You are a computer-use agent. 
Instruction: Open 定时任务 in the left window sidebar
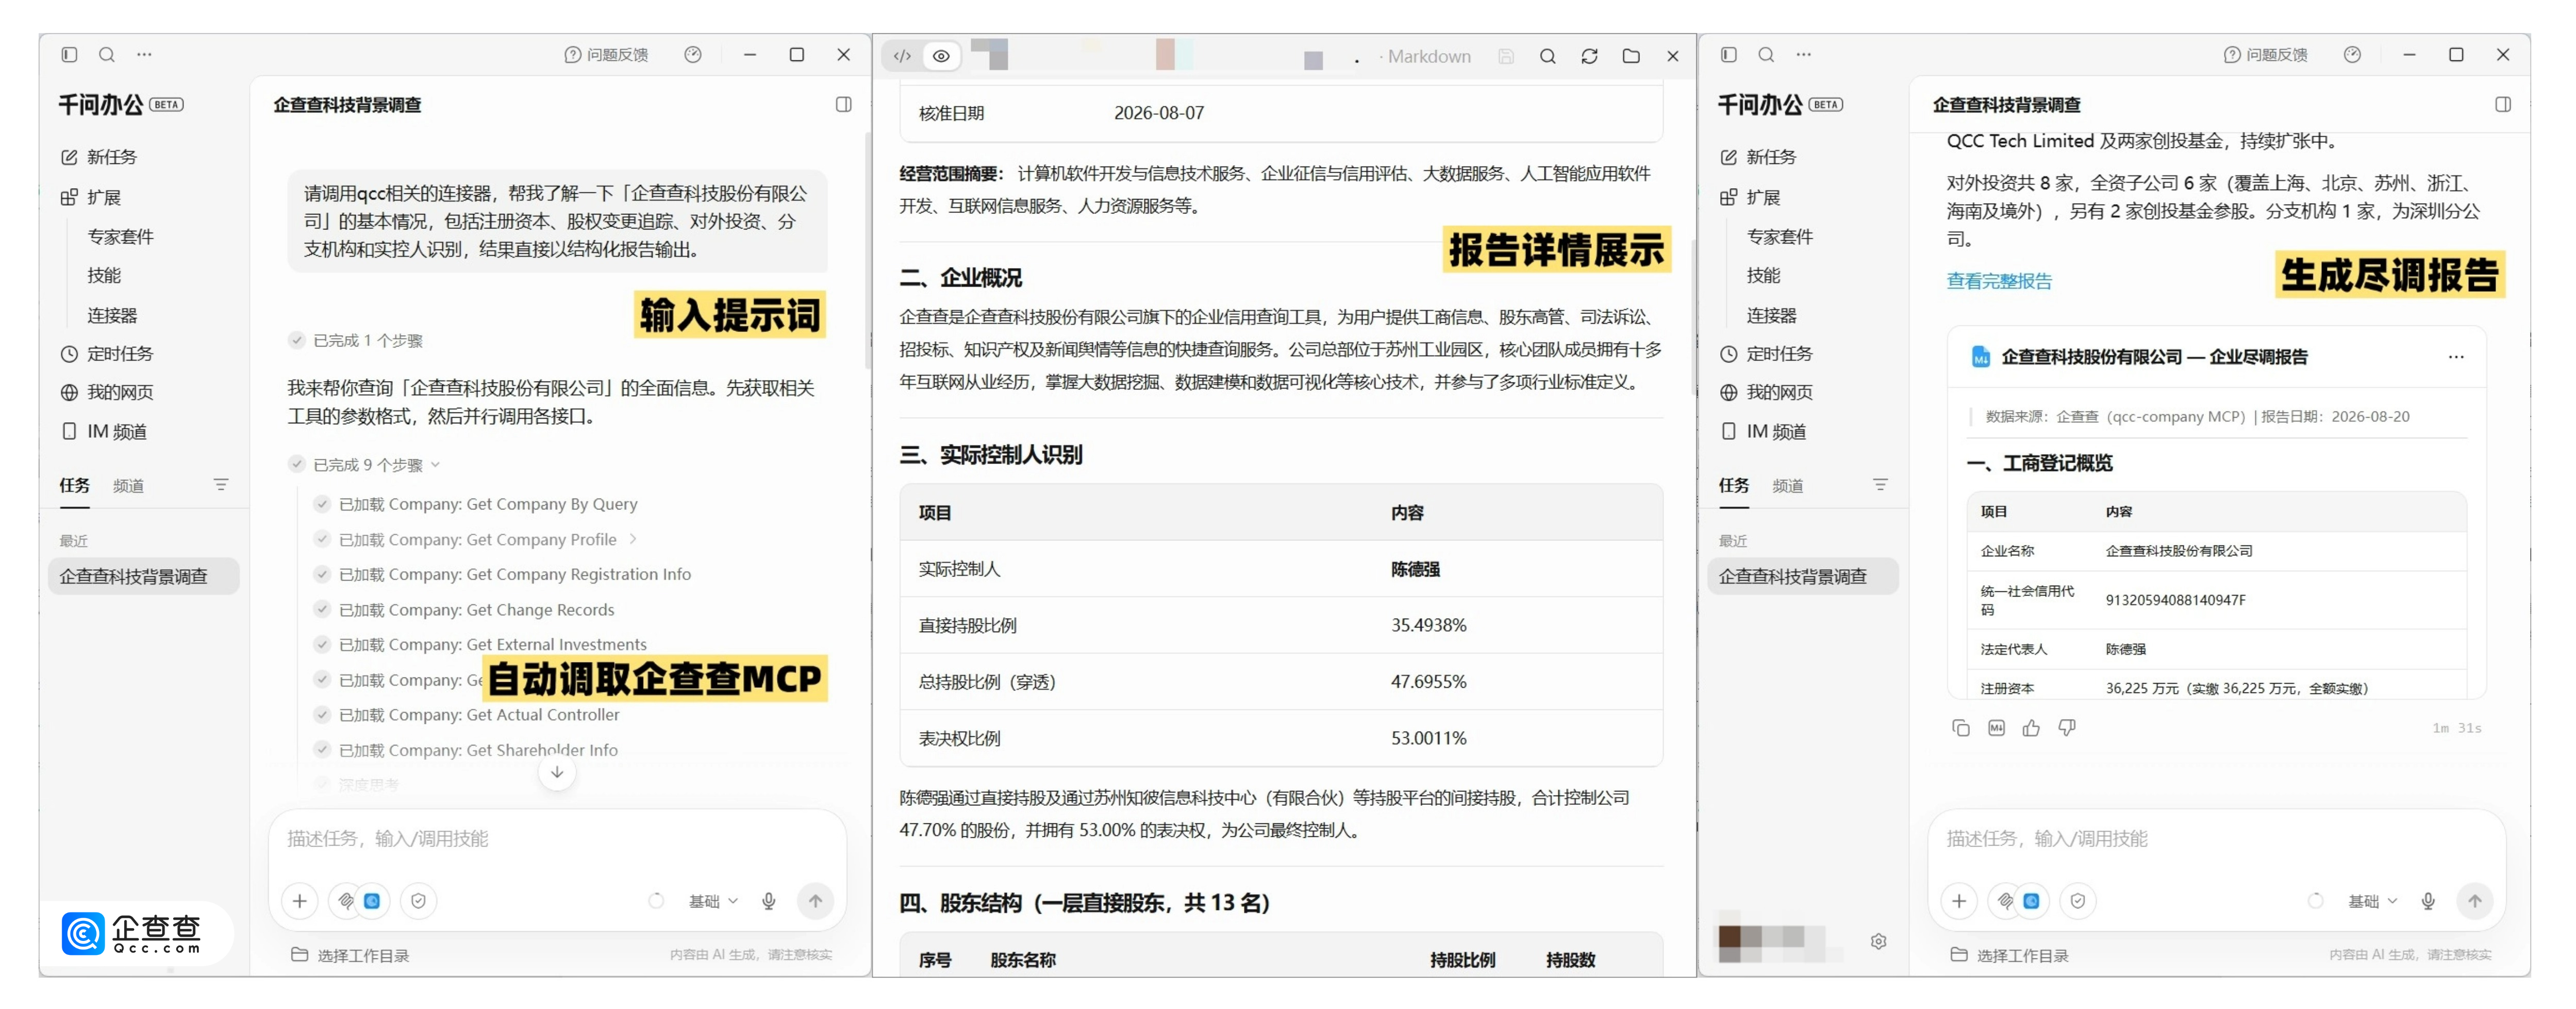coord(107,353)
